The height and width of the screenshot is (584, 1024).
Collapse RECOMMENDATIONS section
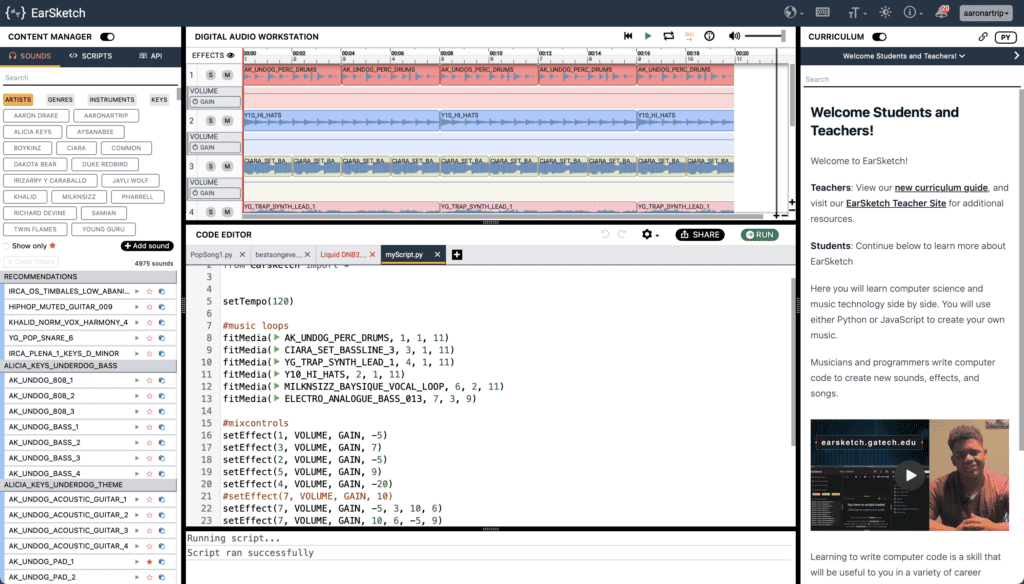pos(89,277)
